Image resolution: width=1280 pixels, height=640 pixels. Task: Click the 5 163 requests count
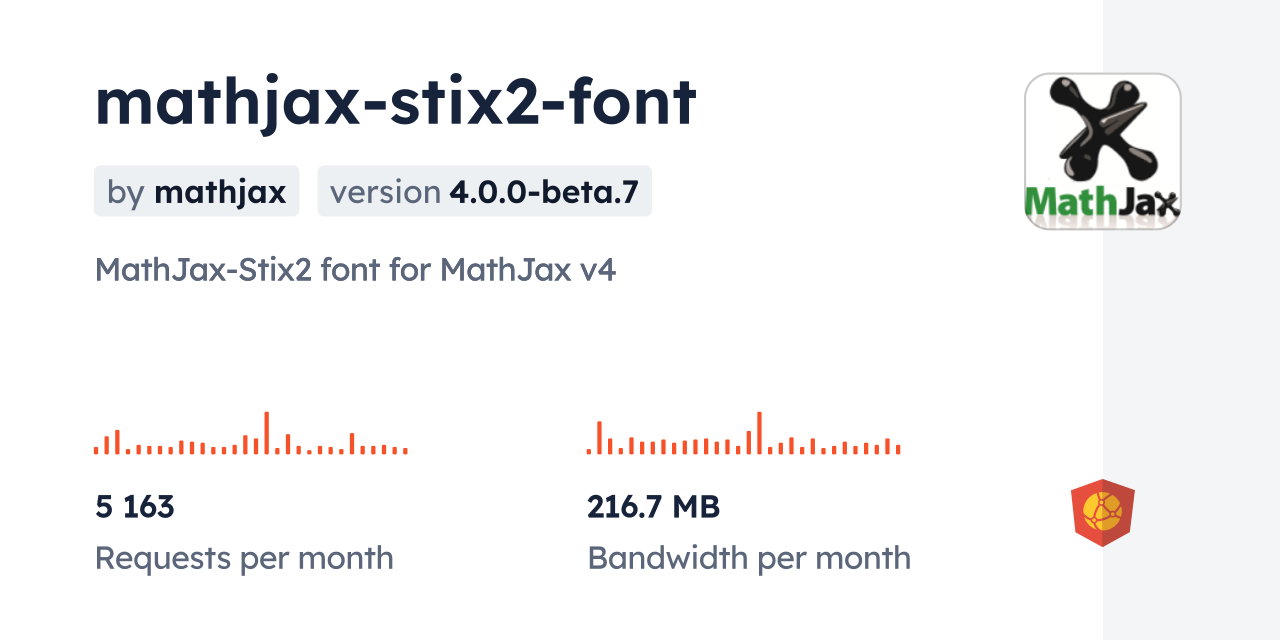click(135, 507)
